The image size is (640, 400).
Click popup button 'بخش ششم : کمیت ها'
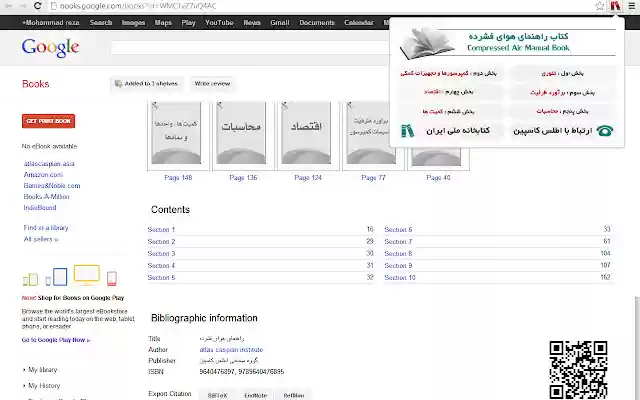click(x=449, y=111)
